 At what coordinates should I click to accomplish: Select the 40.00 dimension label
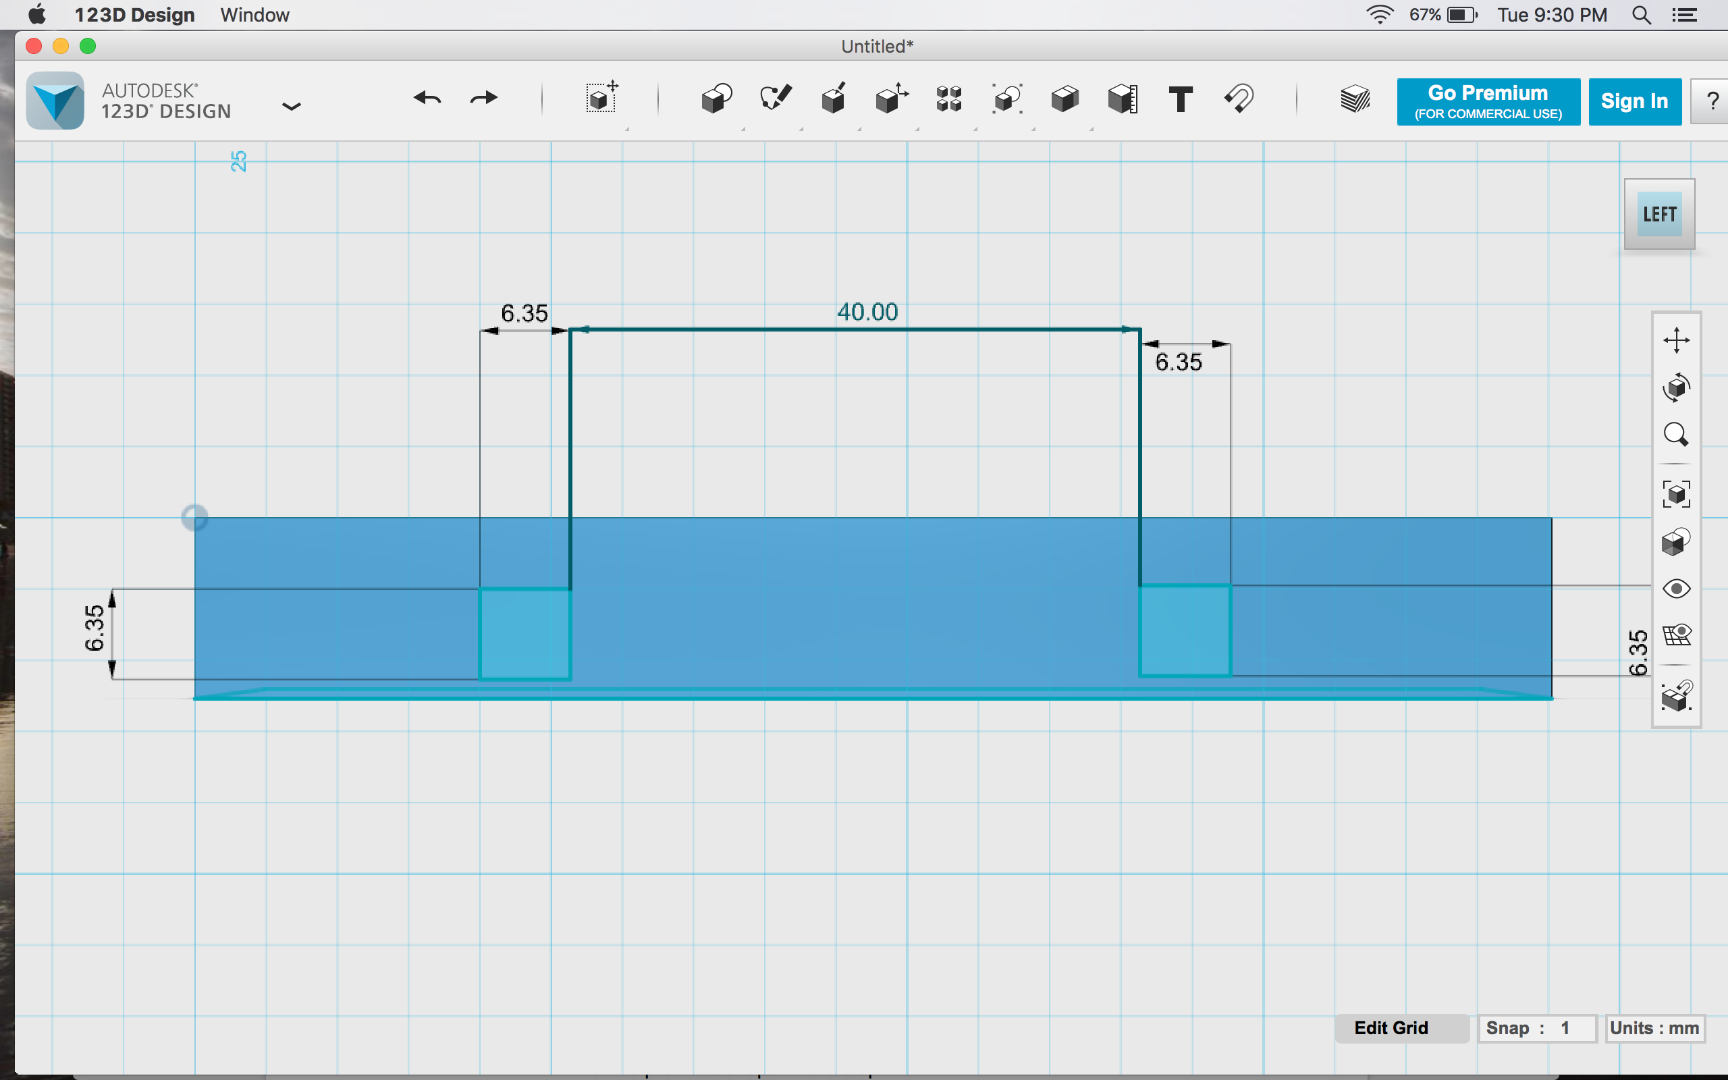tap(868, 312)
